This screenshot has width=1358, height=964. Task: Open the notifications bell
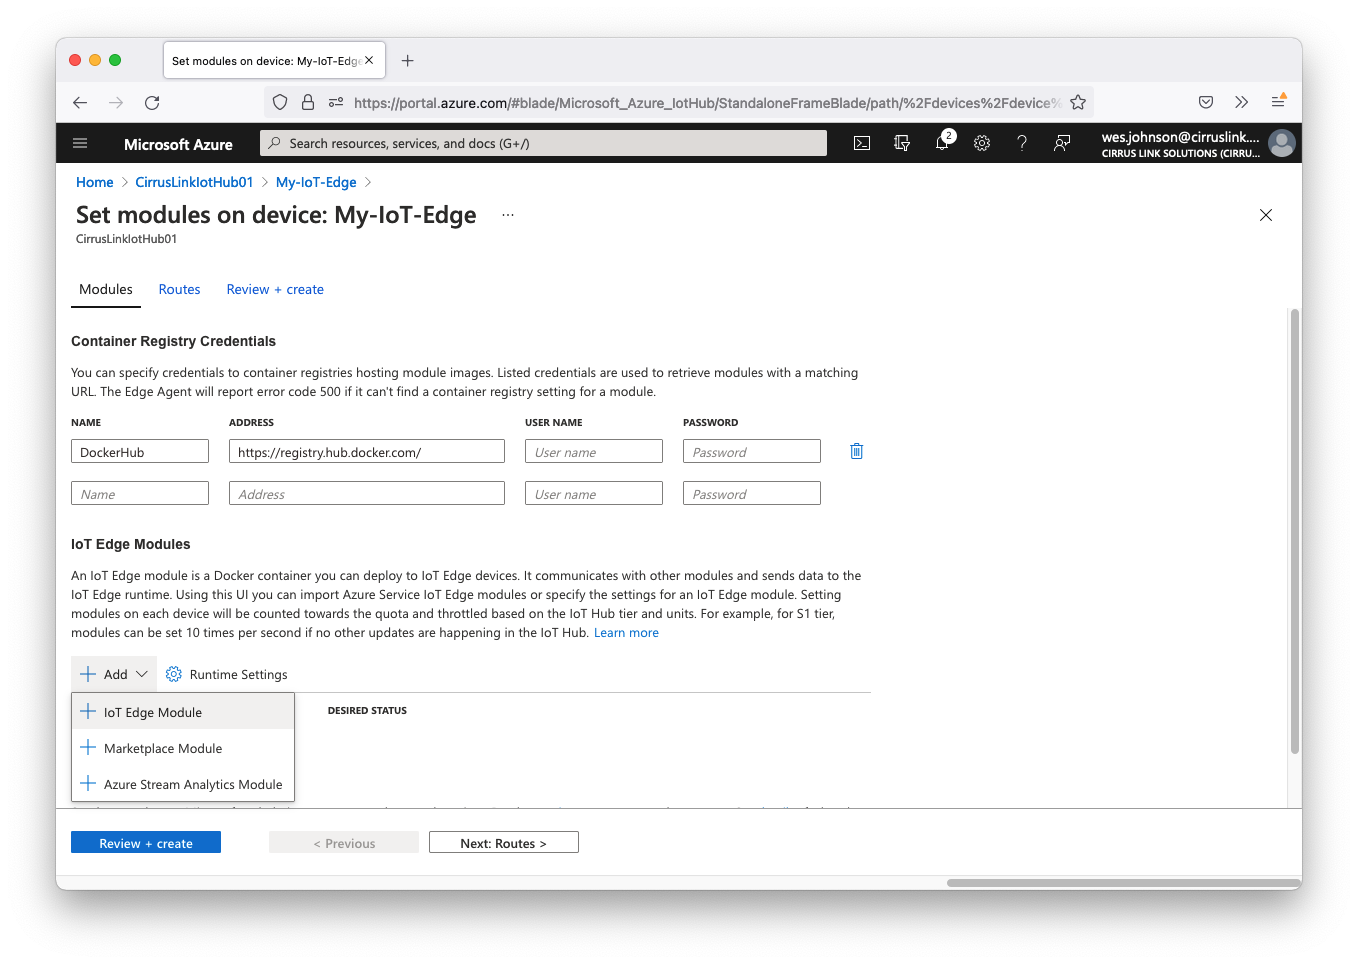[942, 144]
